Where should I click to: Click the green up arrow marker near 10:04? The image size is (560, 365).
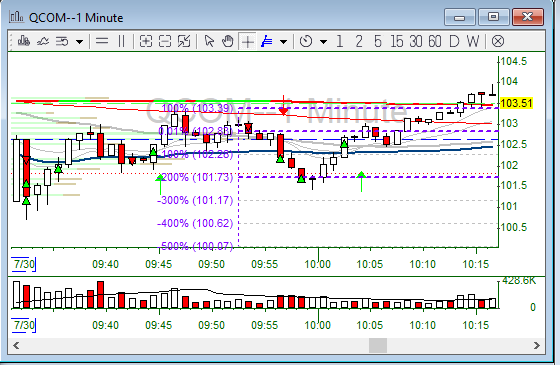[361, 181]
